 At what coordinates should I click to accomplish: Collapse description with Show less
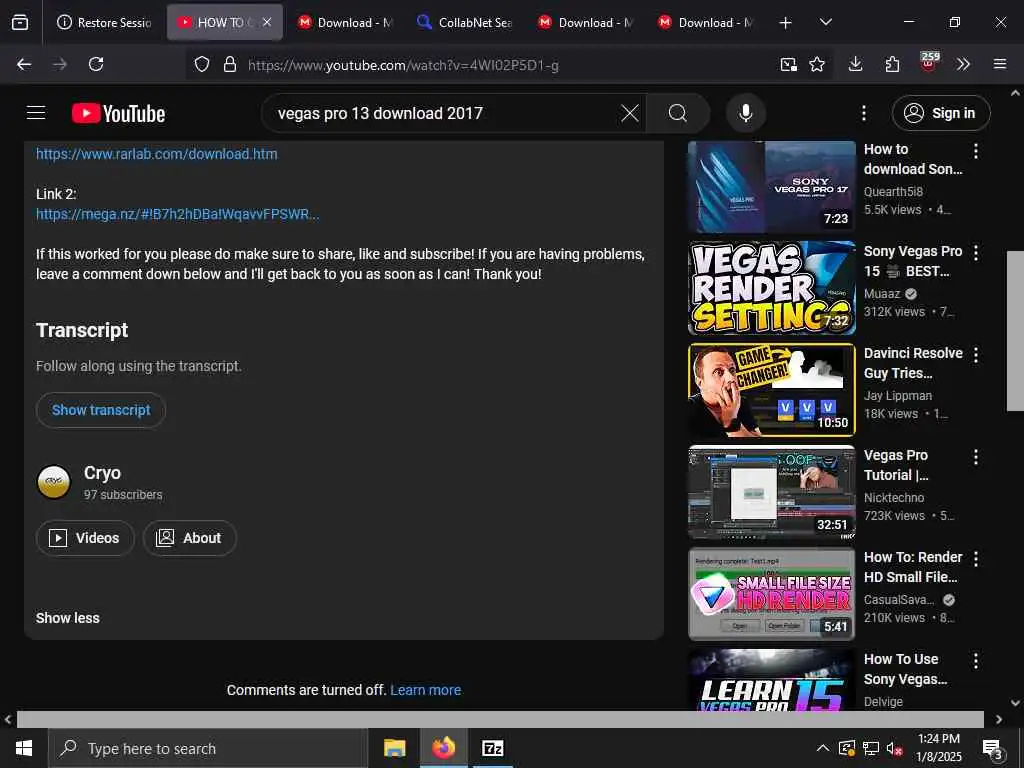pos(68,618)
